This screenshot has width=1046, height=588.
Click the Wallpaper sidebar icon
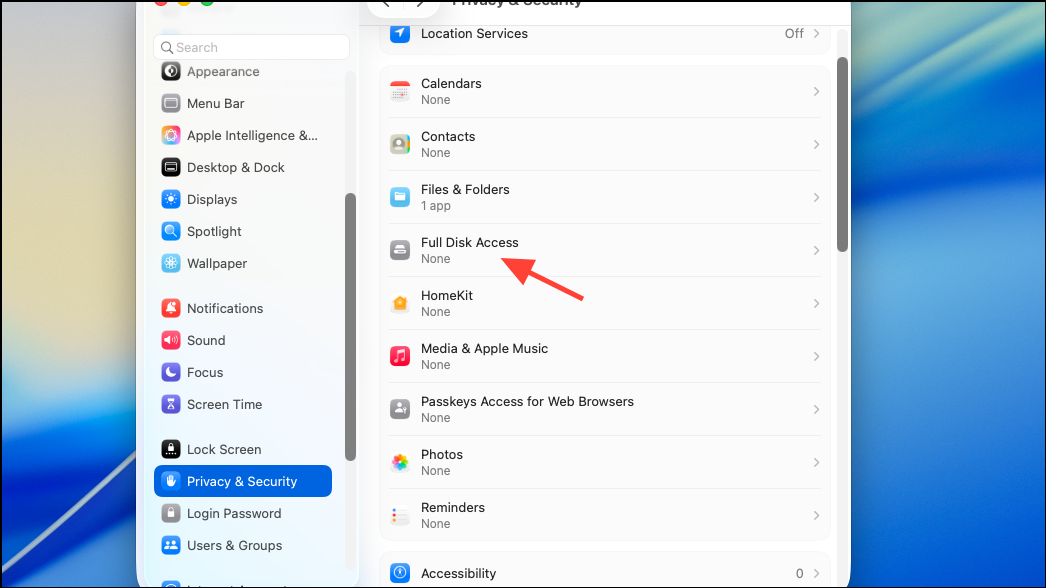171,264
